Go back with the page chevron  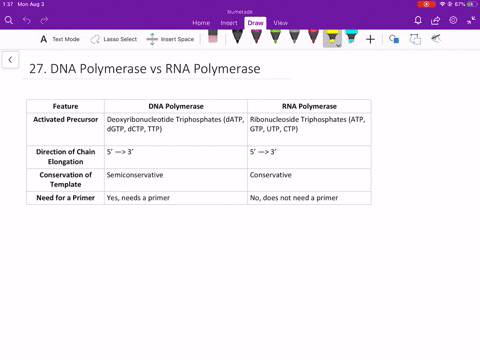click(10, 60)
